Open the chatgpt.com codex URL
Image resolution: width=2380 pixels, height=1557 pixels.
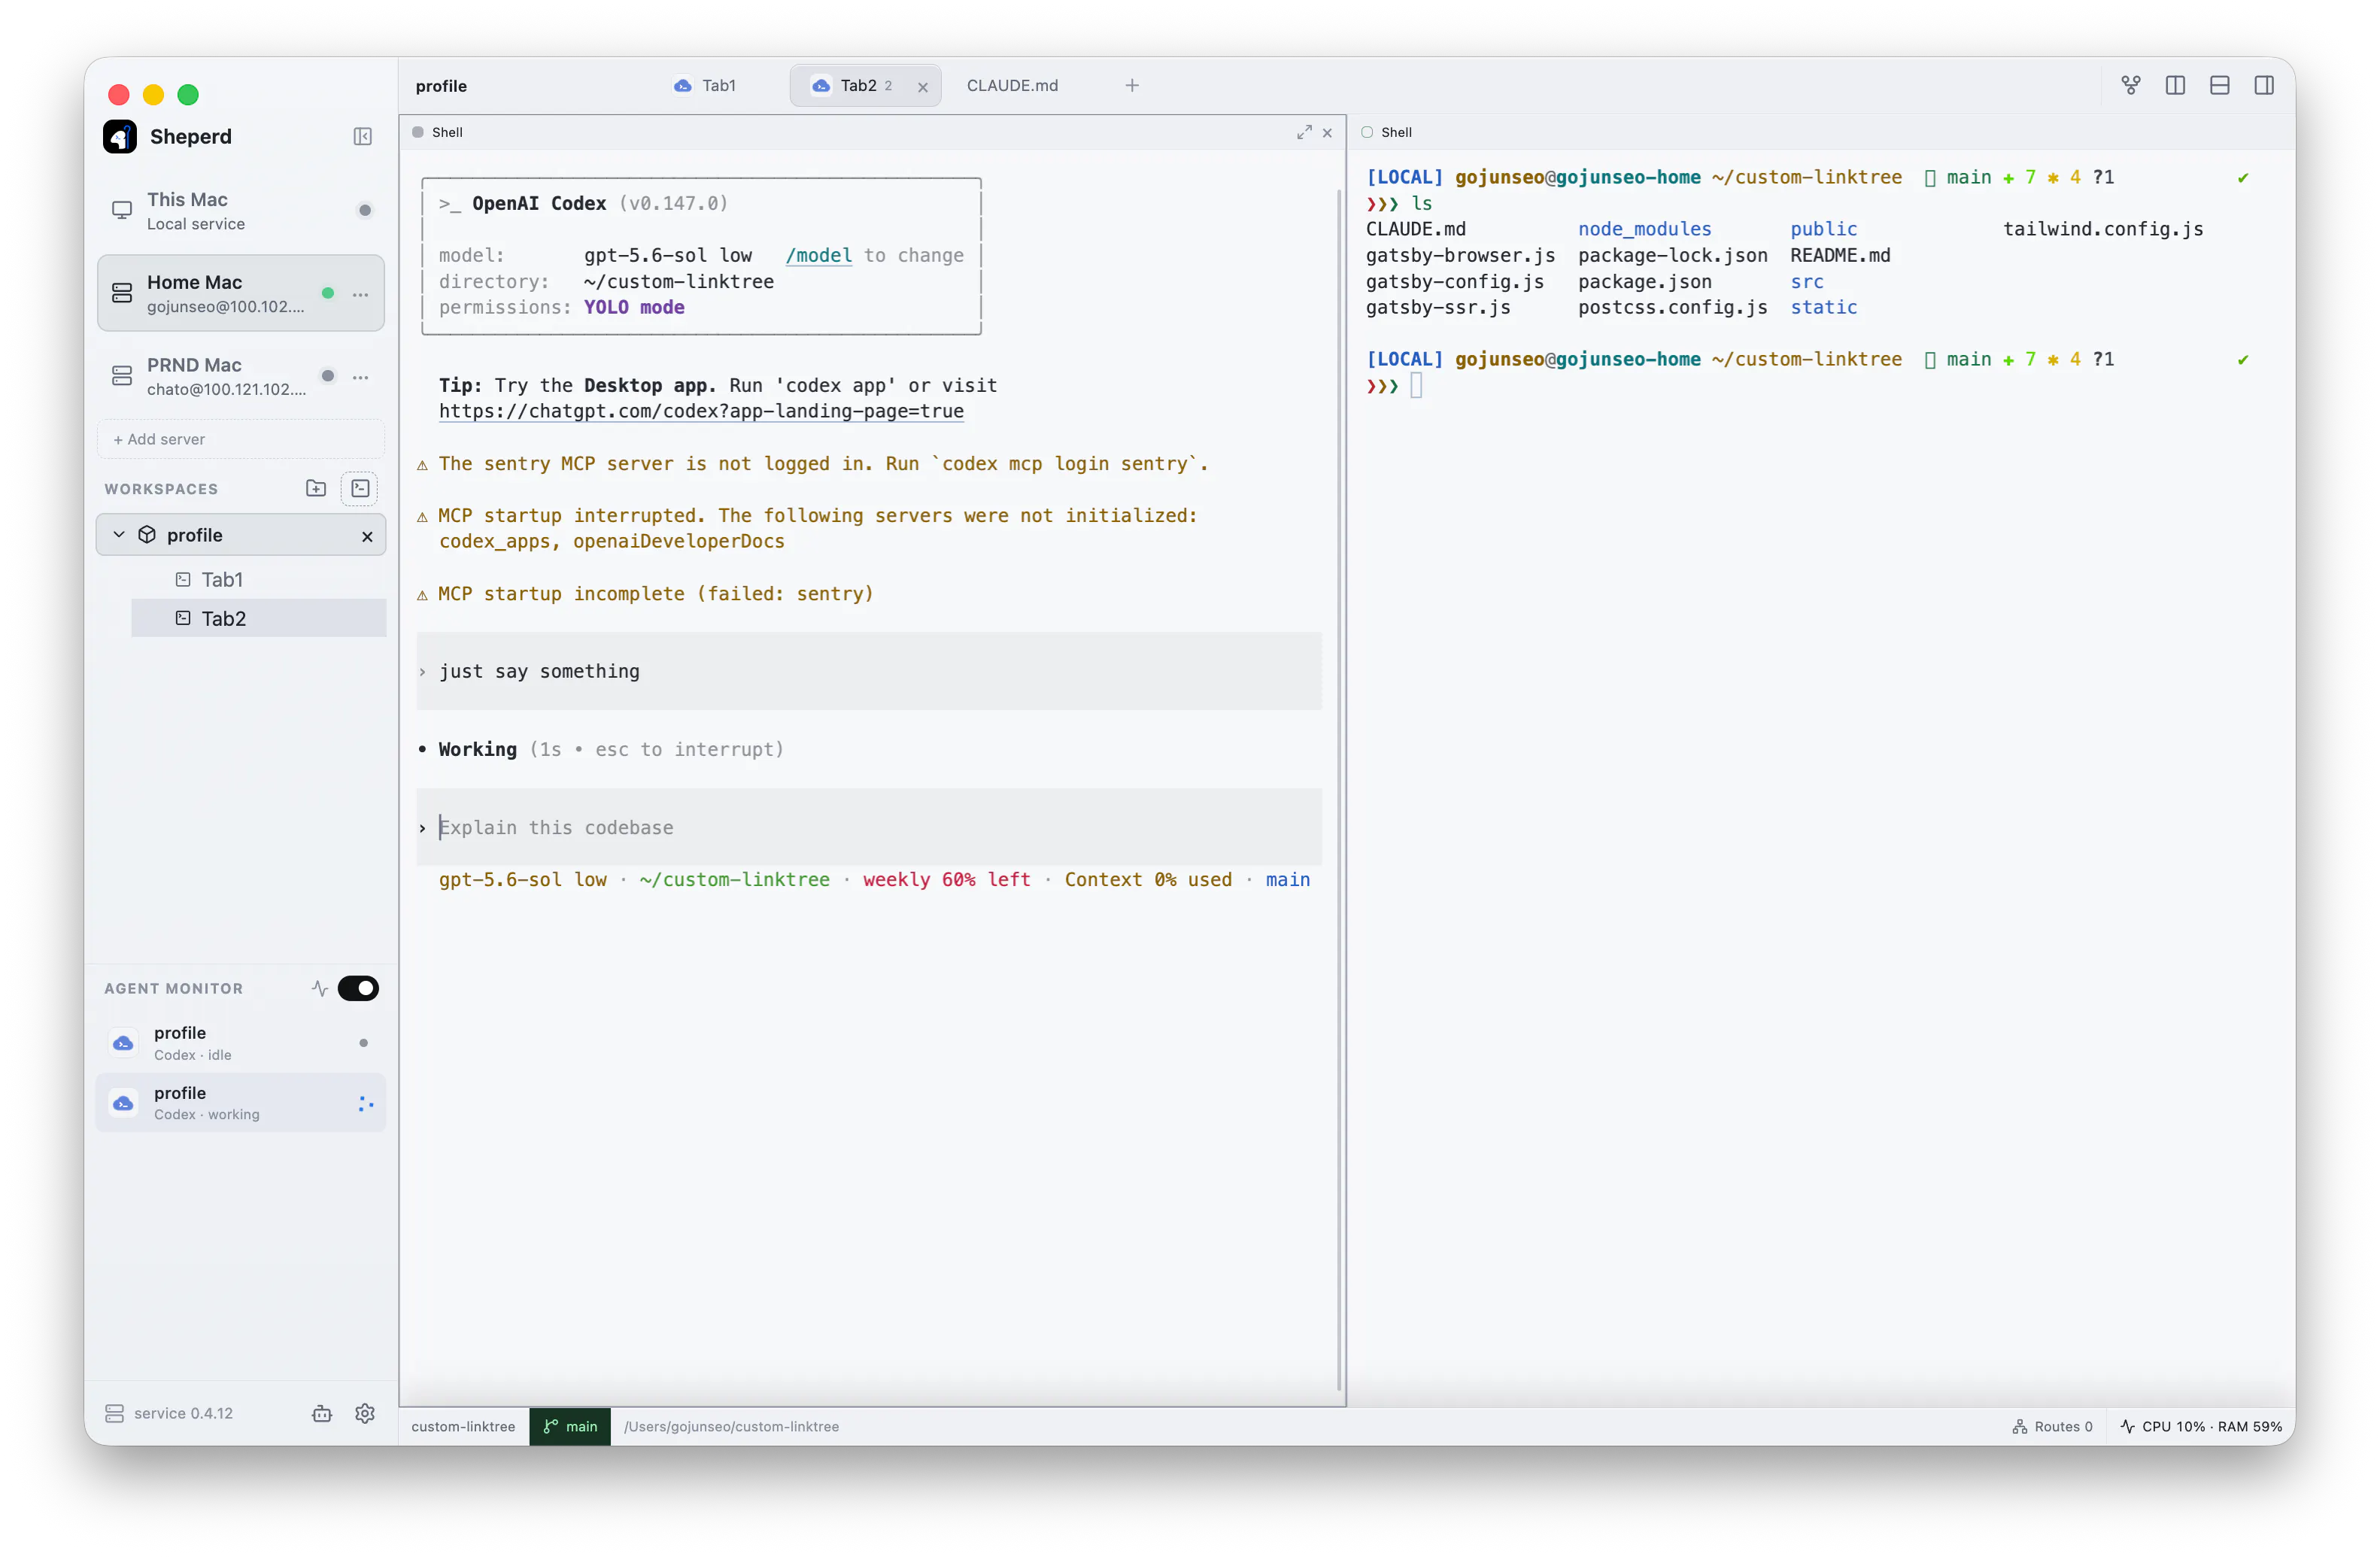tap(701, 411)
